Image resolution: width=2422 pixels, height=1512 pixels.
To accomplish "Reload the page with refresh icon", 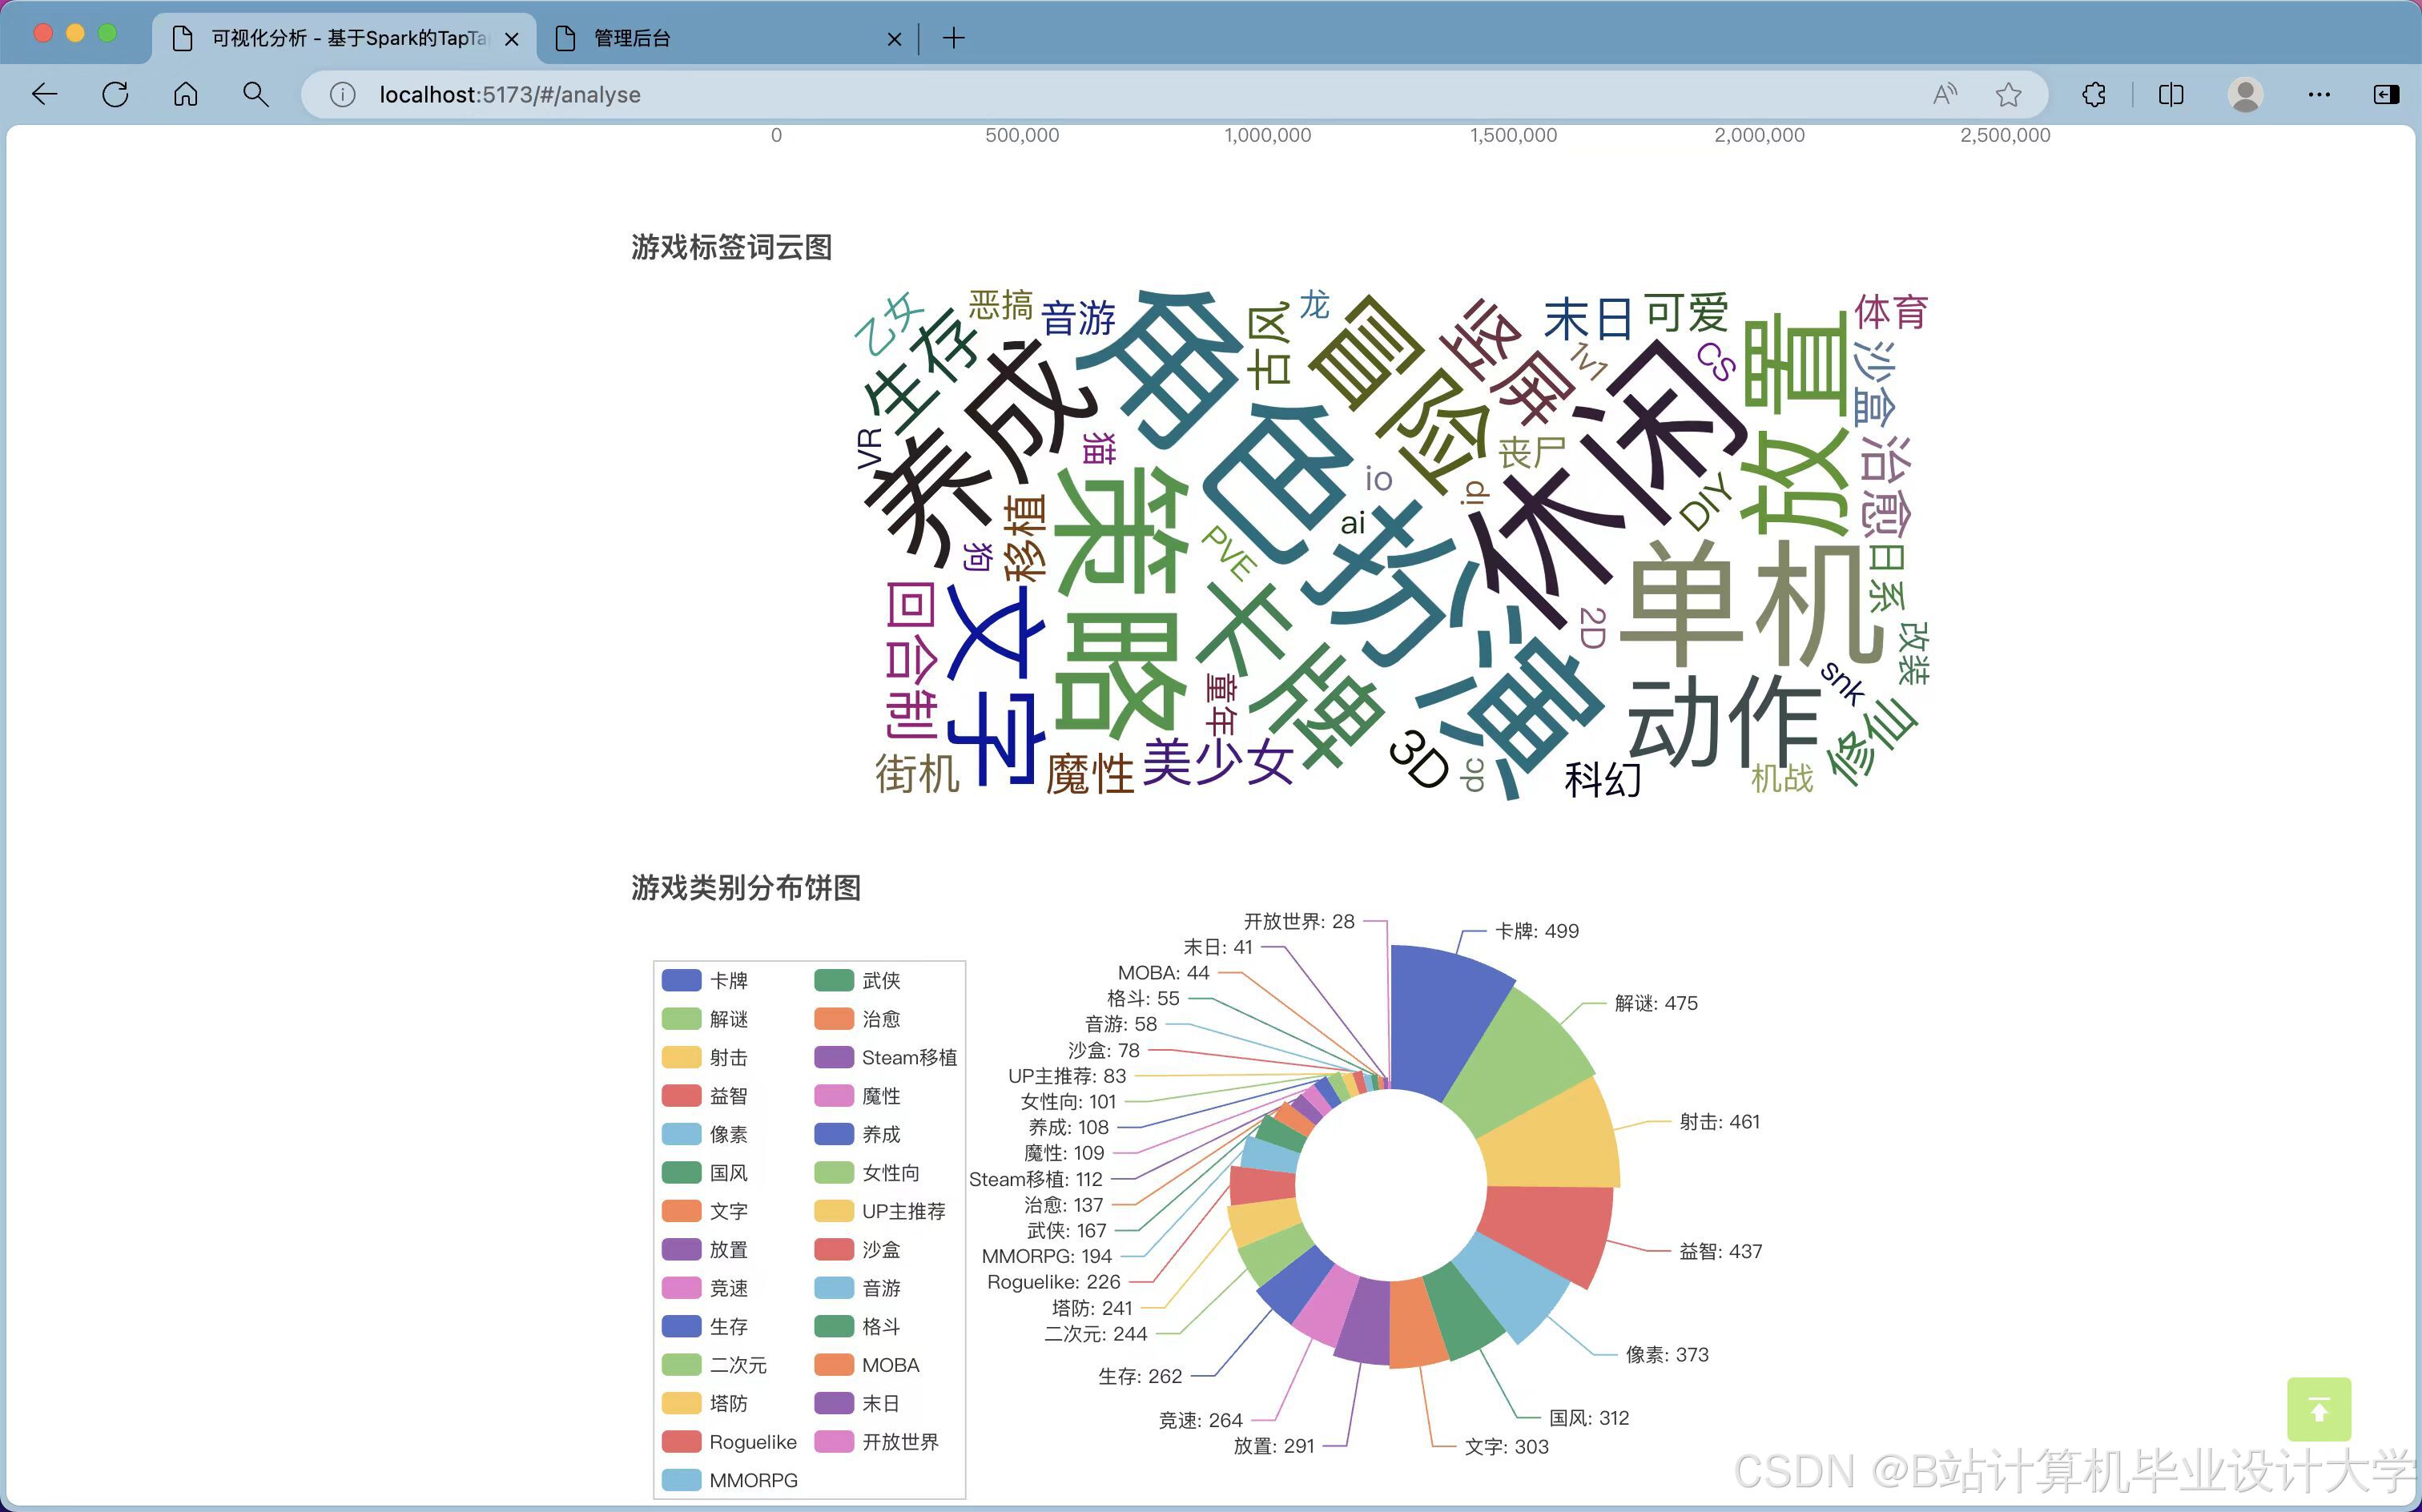I will coord(115,95).
